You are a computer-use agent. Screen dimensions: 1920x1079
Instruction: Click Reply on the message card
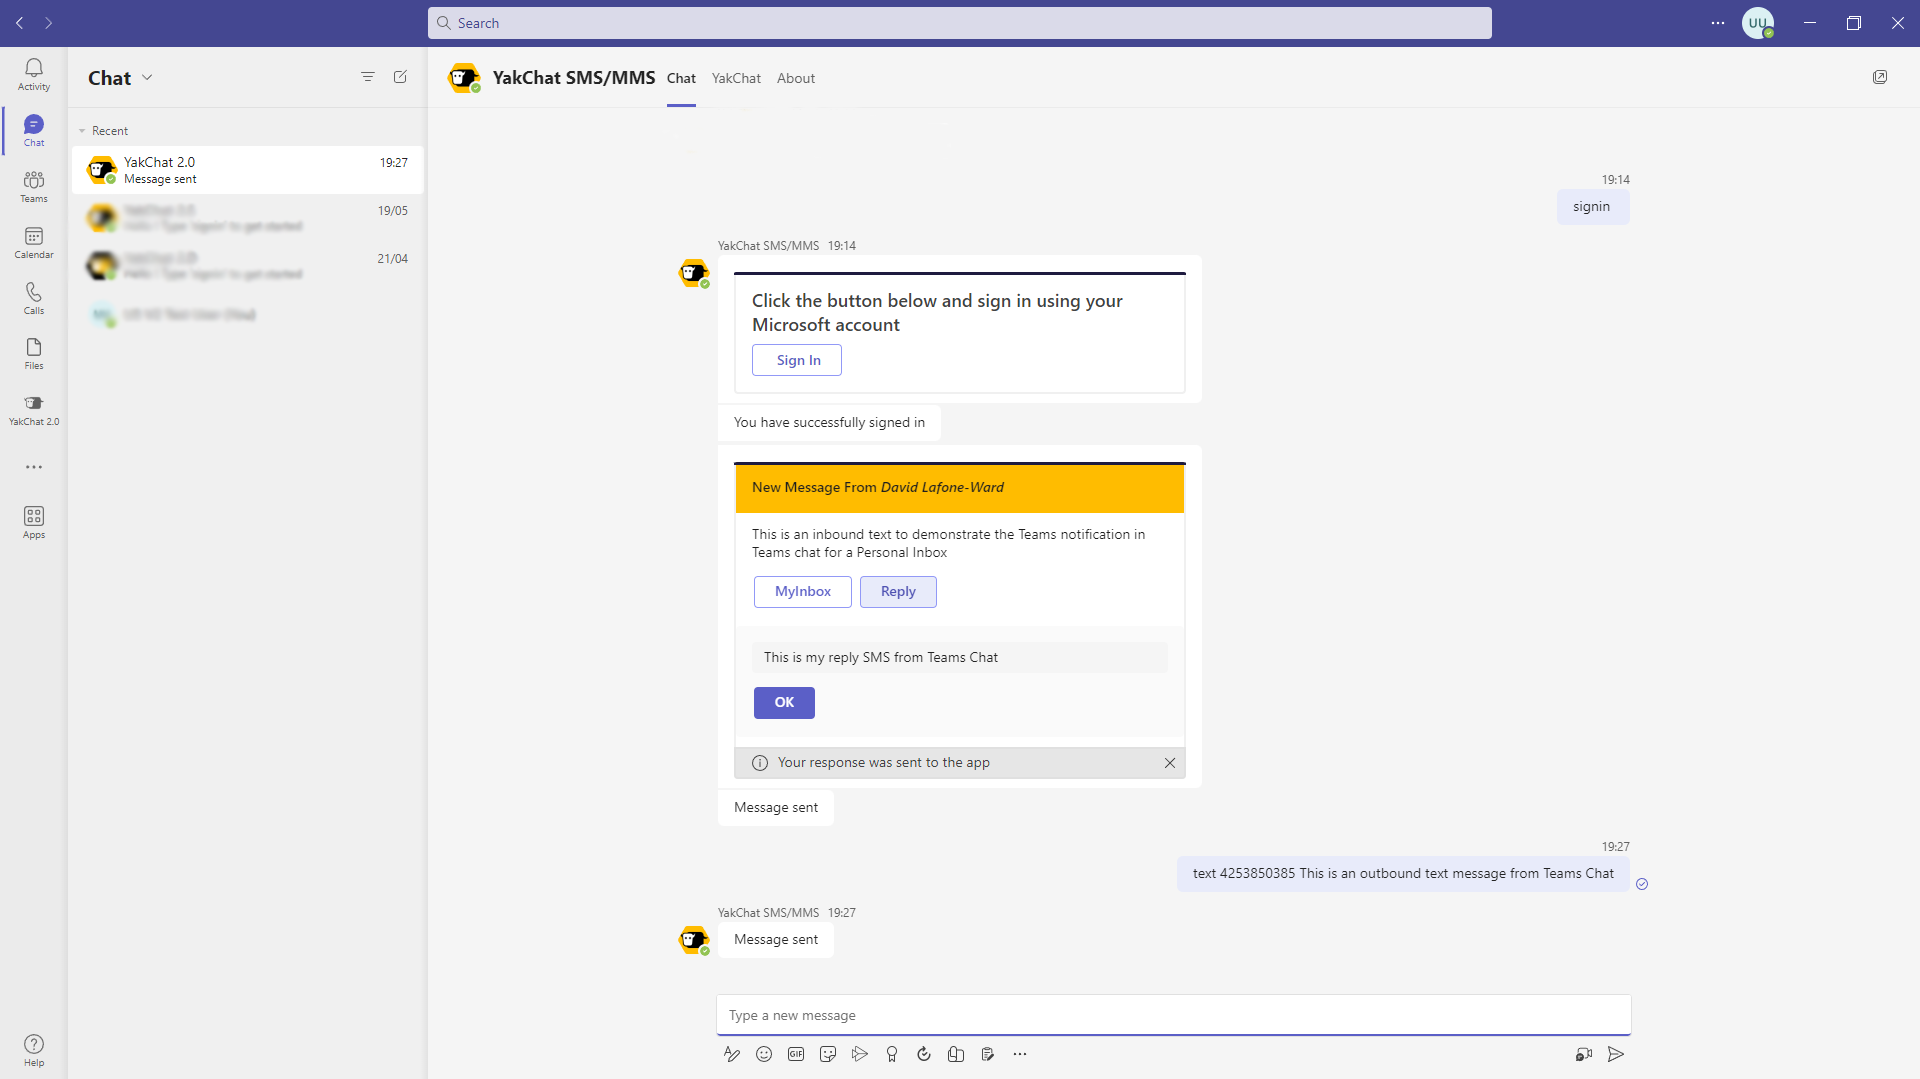(x=898, y=591)
